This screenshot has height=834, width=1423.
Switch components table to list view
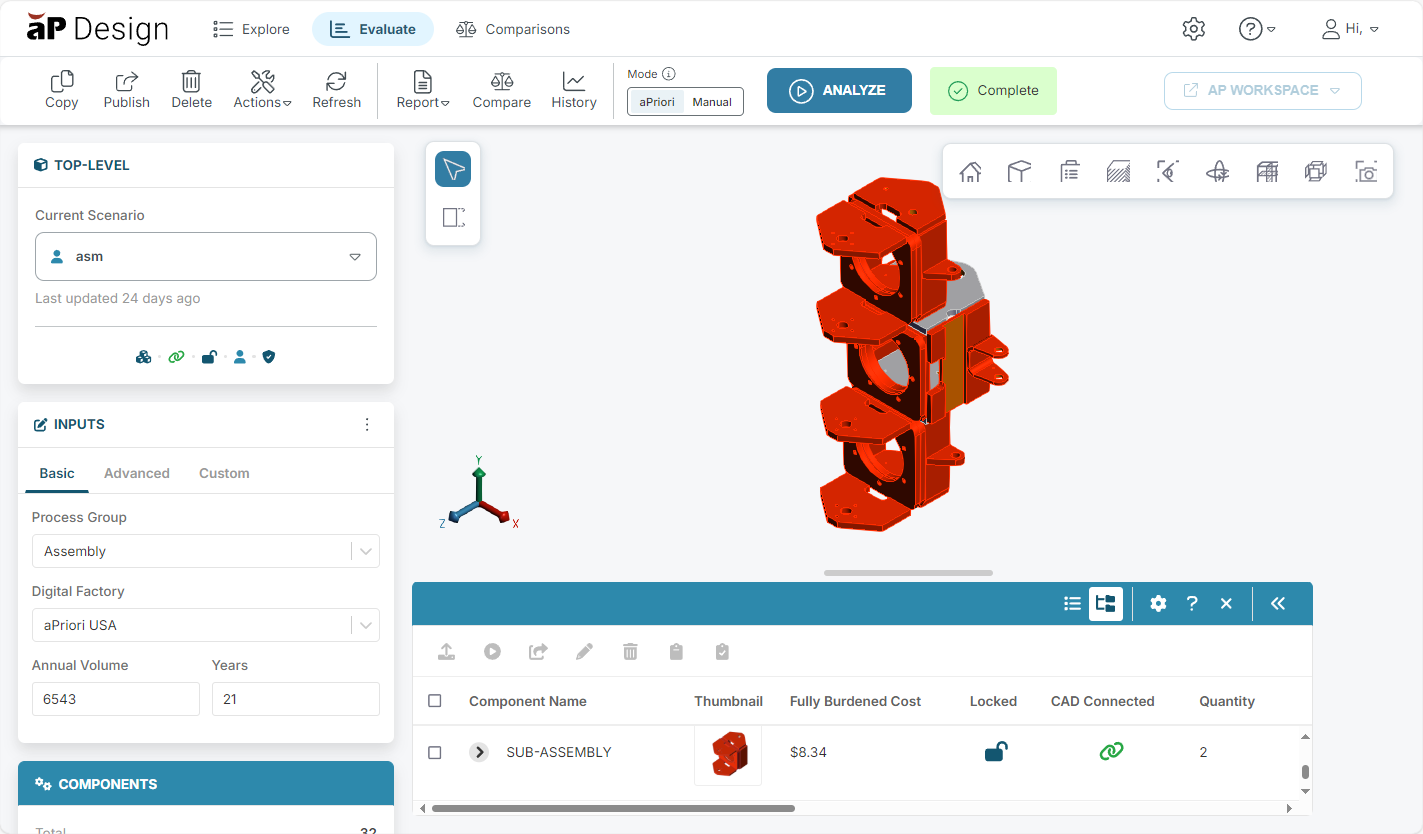1072,603
